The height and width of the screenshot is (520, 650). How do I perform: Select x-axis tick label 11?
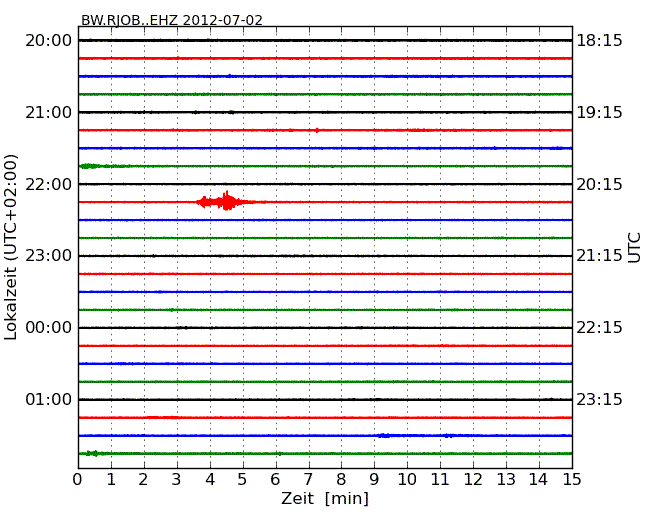(x=440, y=479)
